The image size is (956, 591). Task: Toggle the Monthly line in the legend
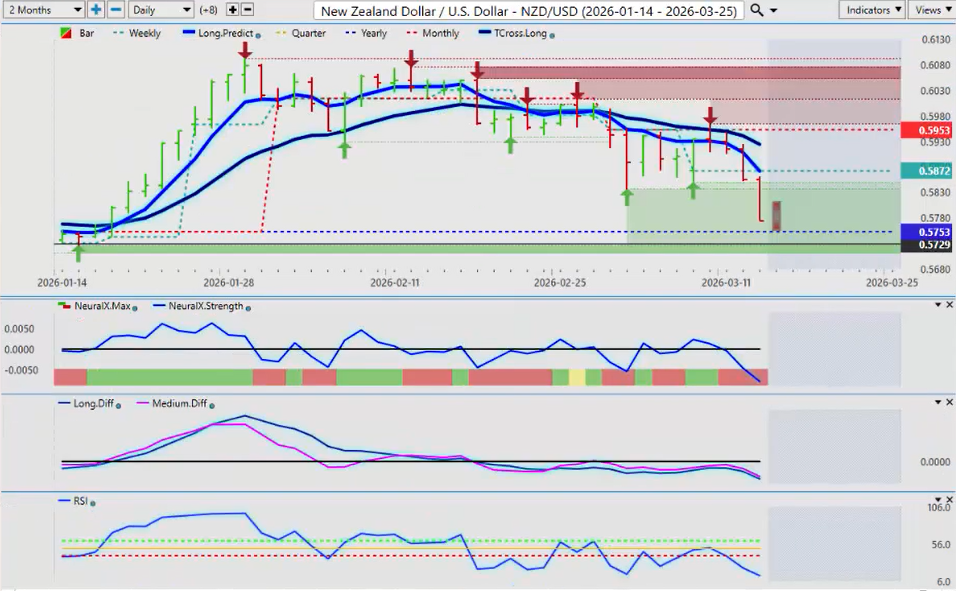pyautogui.click(x=439, y=33)
